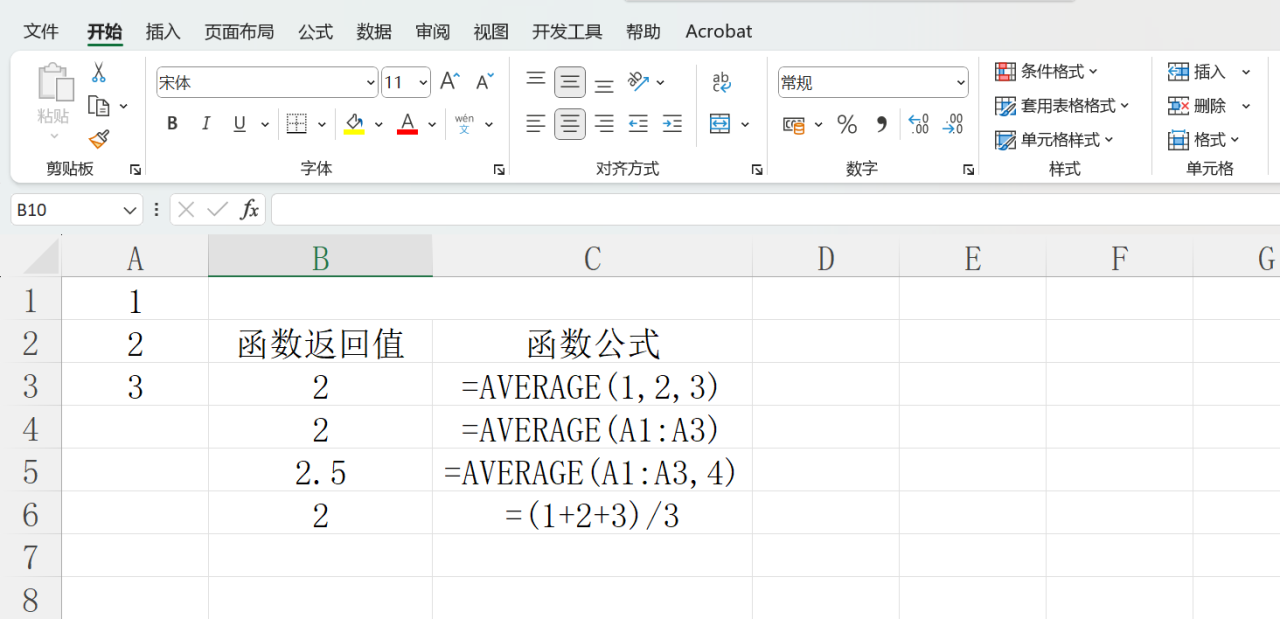Open the Acrobat tab
The image size is (1280, 619).
click(x=718, y=32)
